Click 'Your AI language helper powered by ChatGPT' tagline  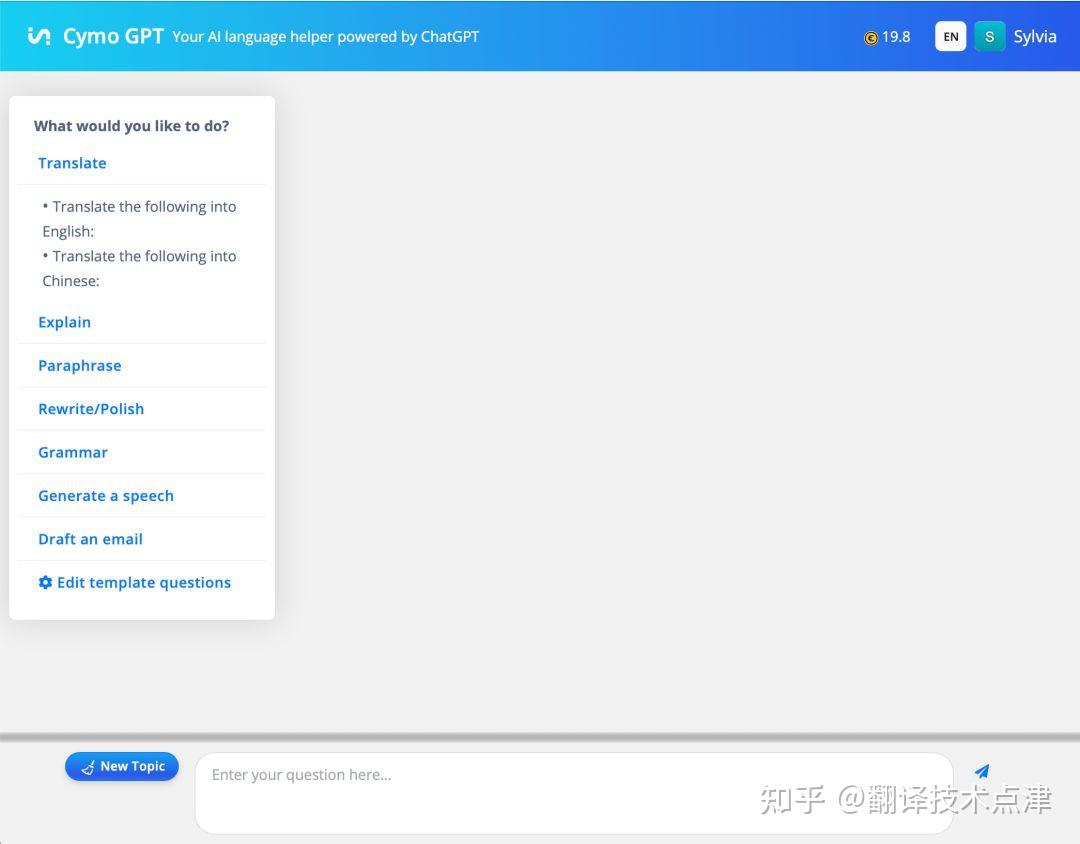click(x=325, y=37)
